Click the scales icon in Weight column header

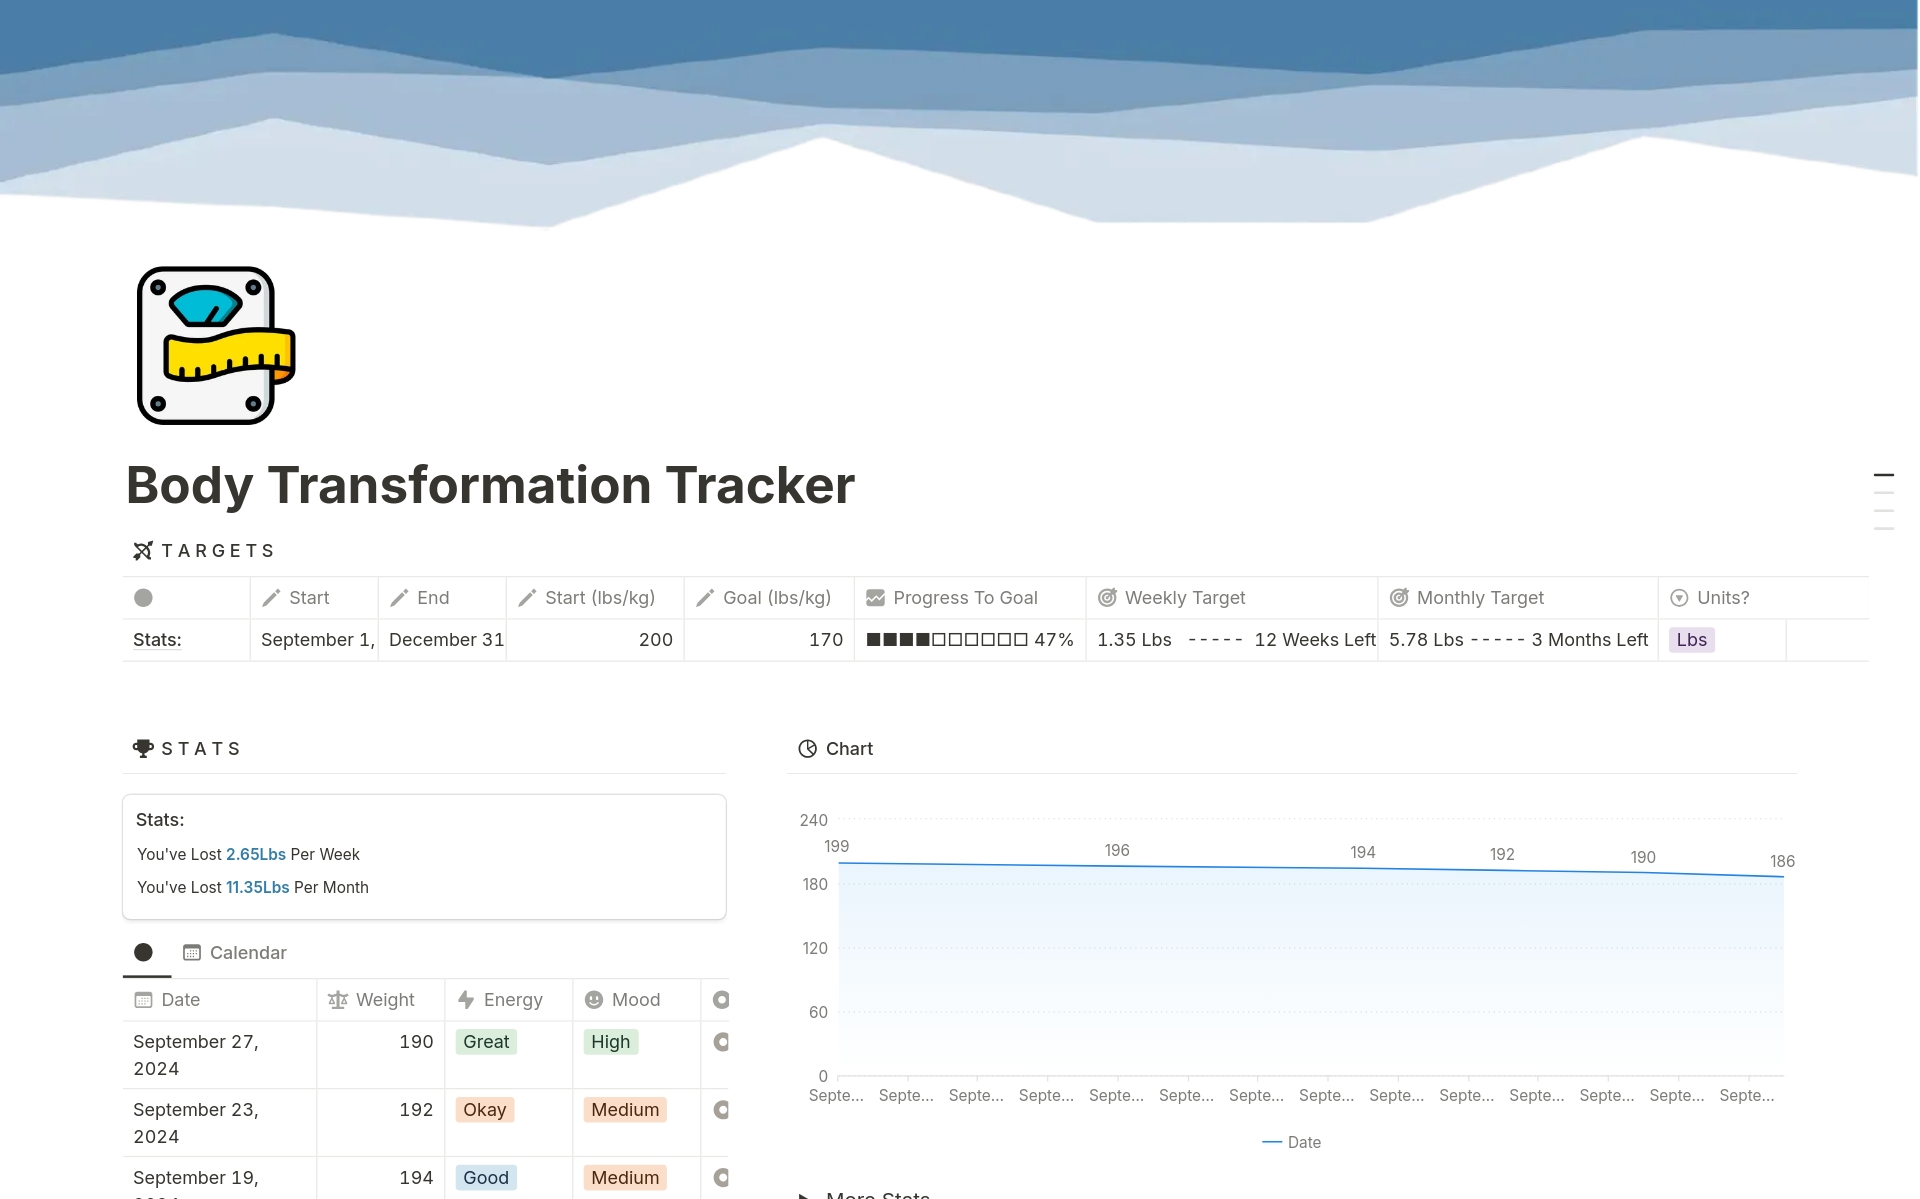pos(337,999)
